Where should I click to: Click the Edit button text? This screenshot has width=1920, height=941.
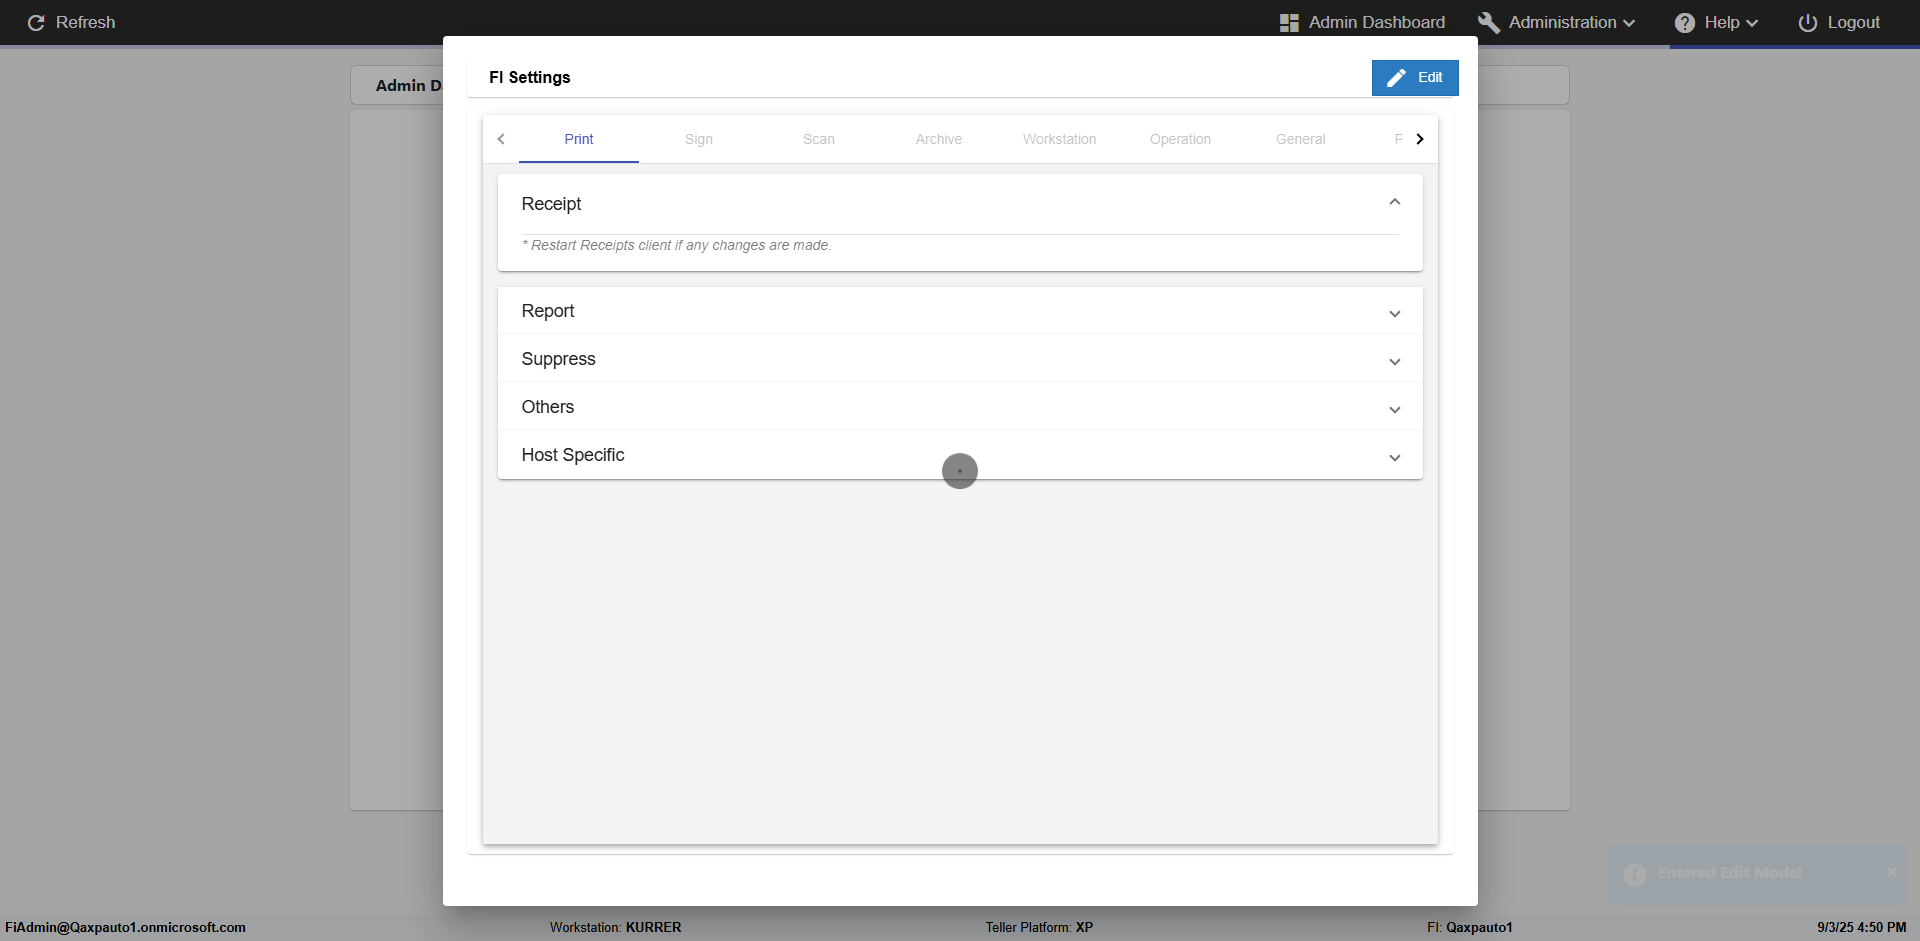(1430, 78)
